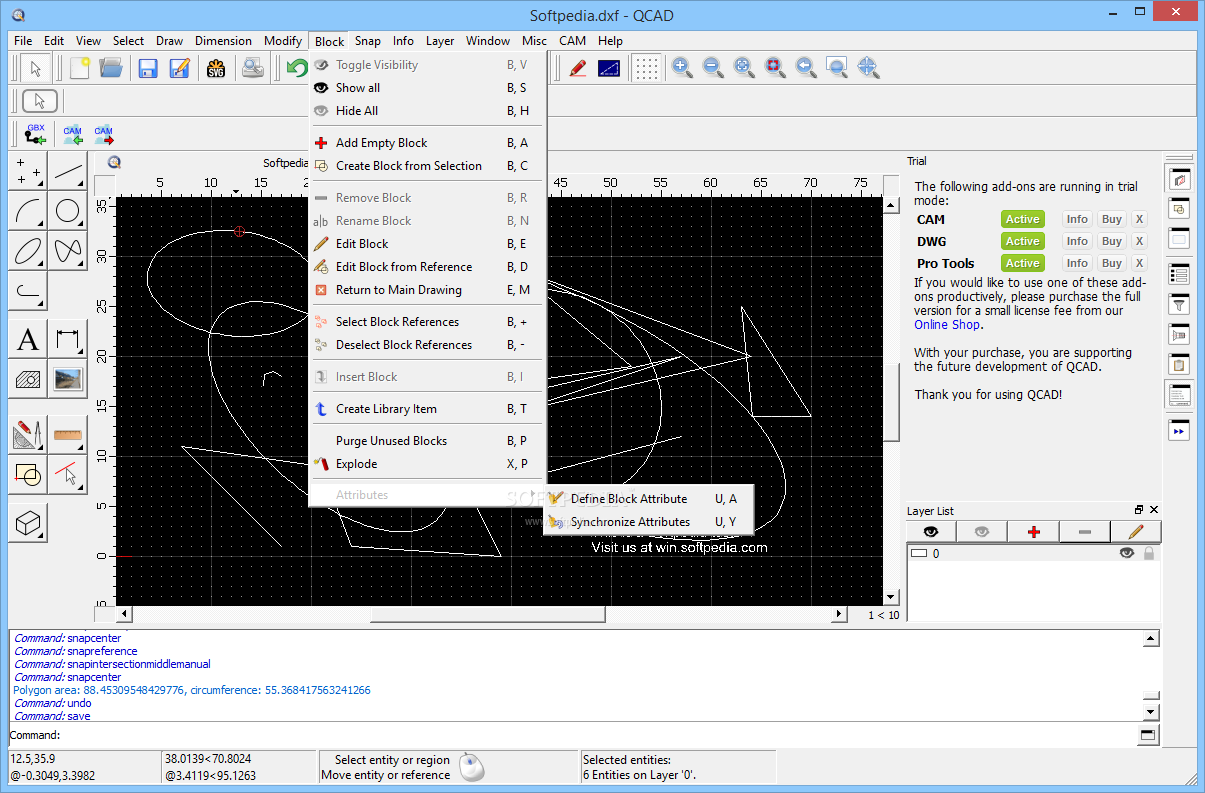Toggle visibility eye of layer 0
Image resolution: width=1205 pixels, height=793 pixels.
click(x=1127, y=553)
